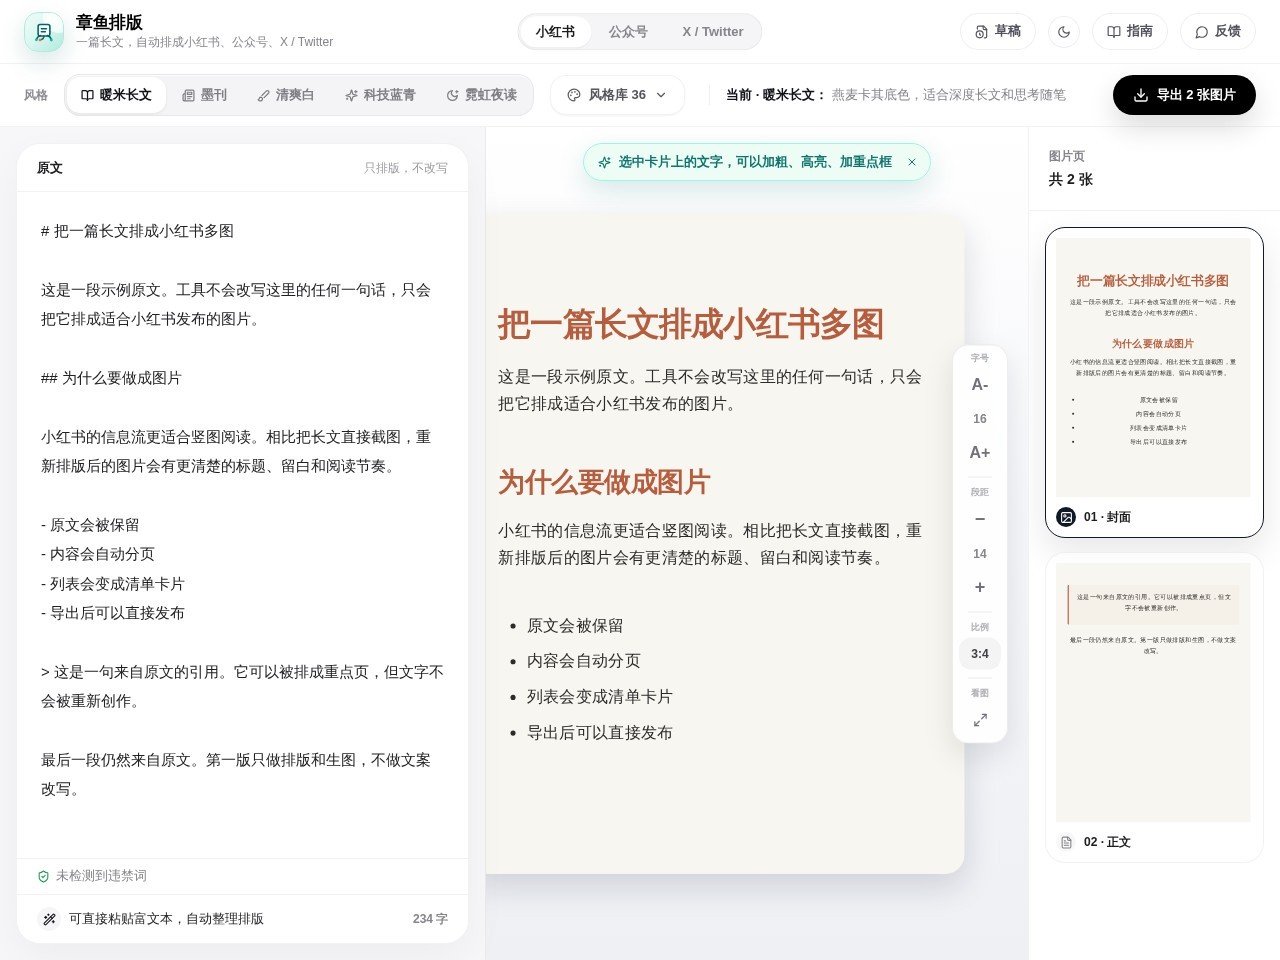
Task: Click the card bullet 导出后可以直接发布
Action: [600, 733]
